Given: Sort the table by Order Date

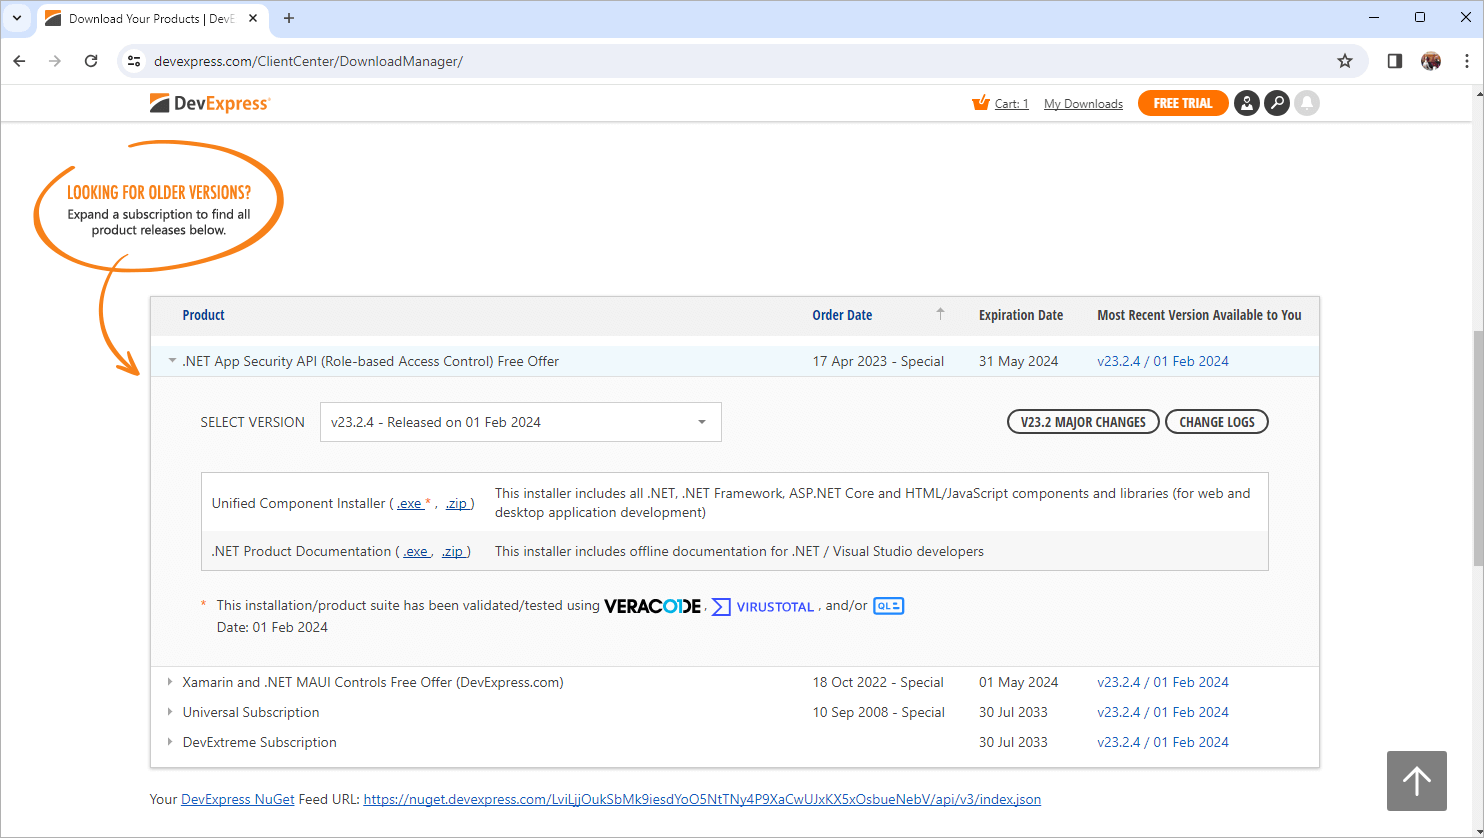Looking at the screenshot, I should (842, 315).
